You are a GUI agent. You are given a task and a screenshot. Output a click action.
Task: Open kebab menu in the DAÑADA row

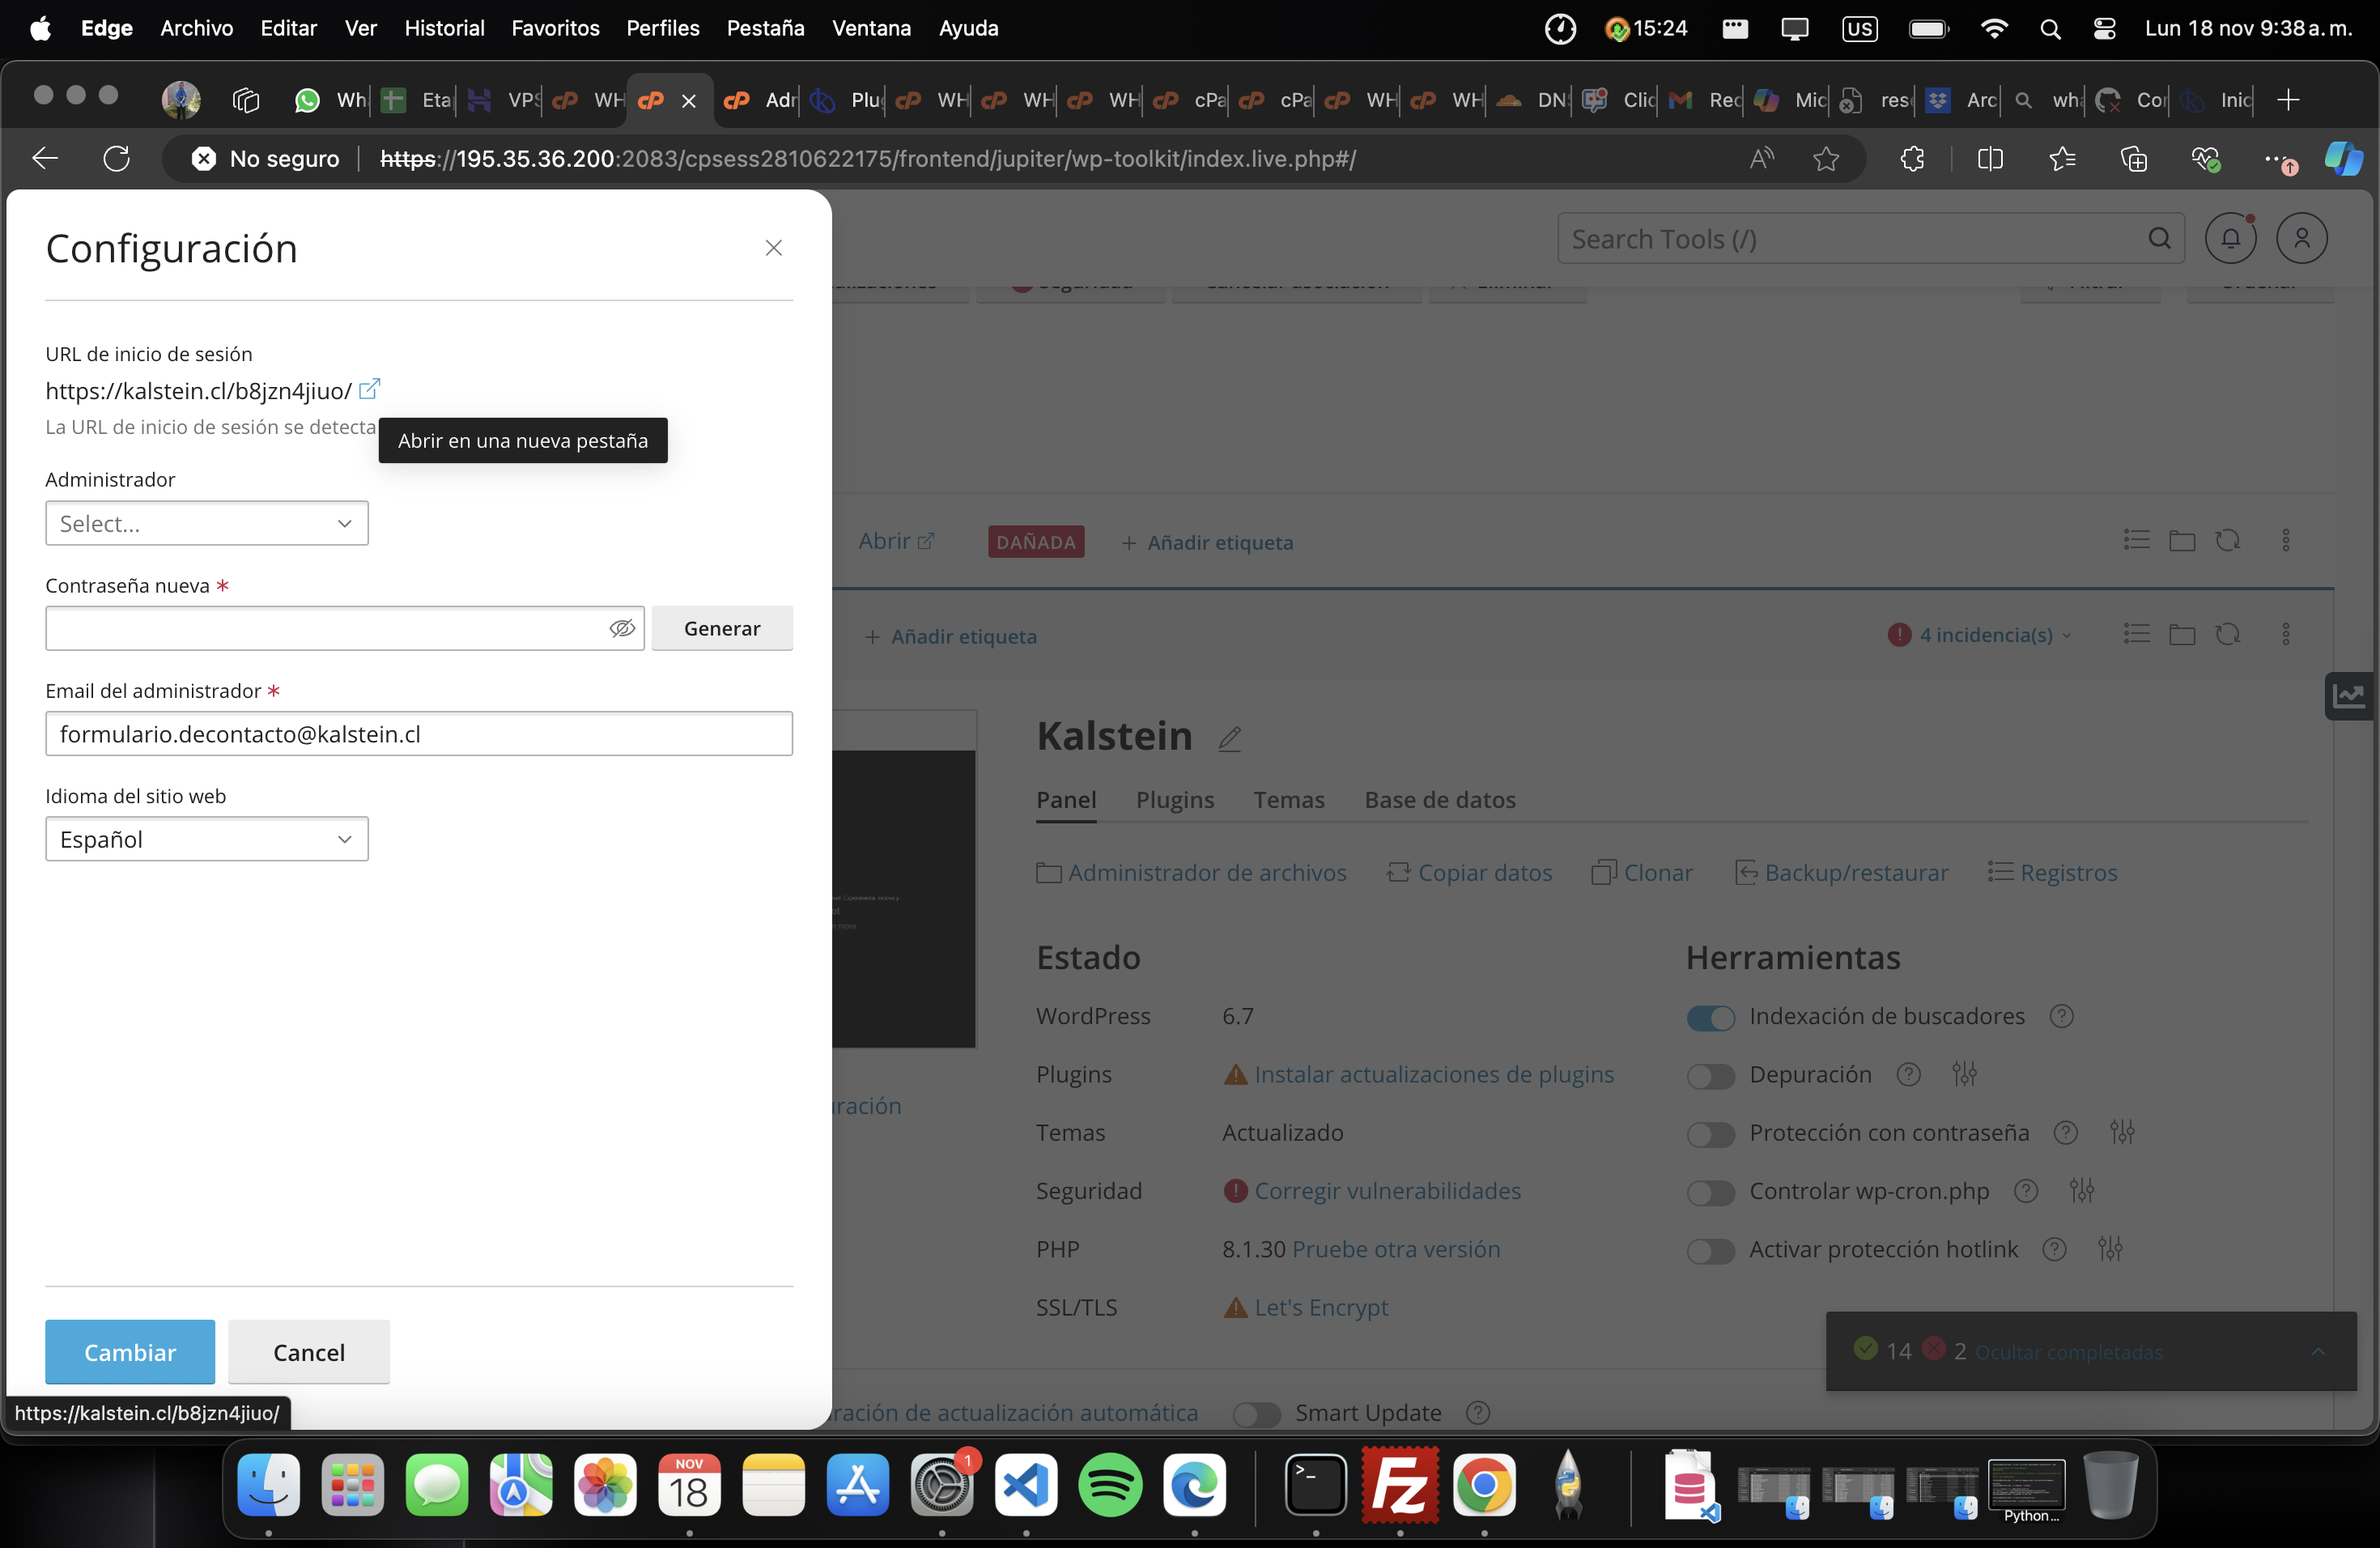(x=2285, y=541)
